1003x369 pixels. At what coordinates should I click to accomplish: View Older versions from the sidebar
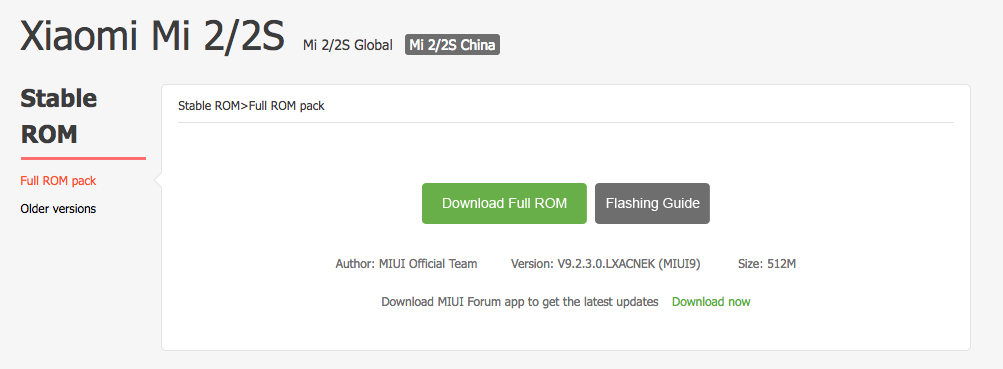pos(58,208)
